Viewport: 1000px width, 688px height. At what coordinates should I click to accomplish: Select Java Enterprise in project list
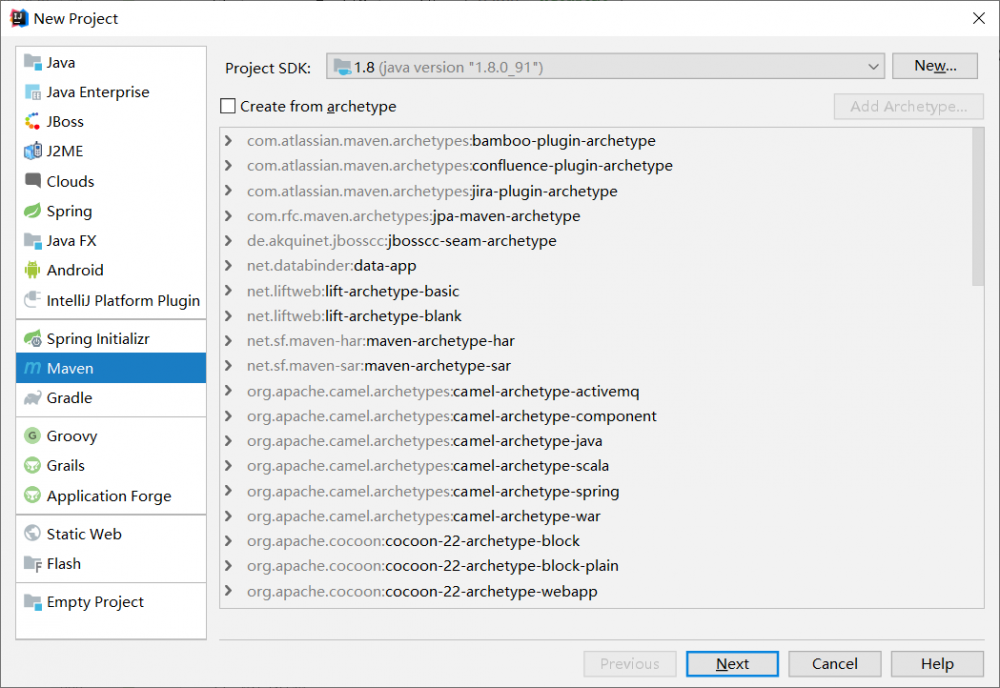(97, 92)
